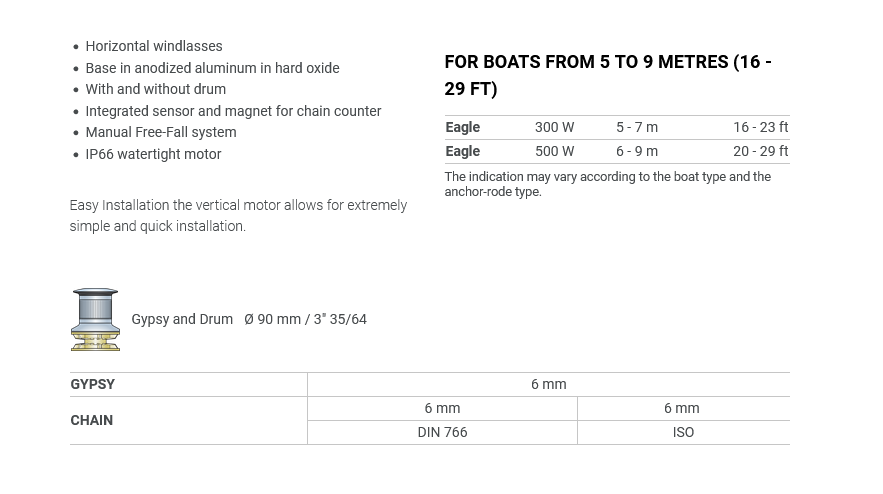This screenshot has width=883, height=494.
Task: Click the 300 W power value
Action: pos(554,127)
